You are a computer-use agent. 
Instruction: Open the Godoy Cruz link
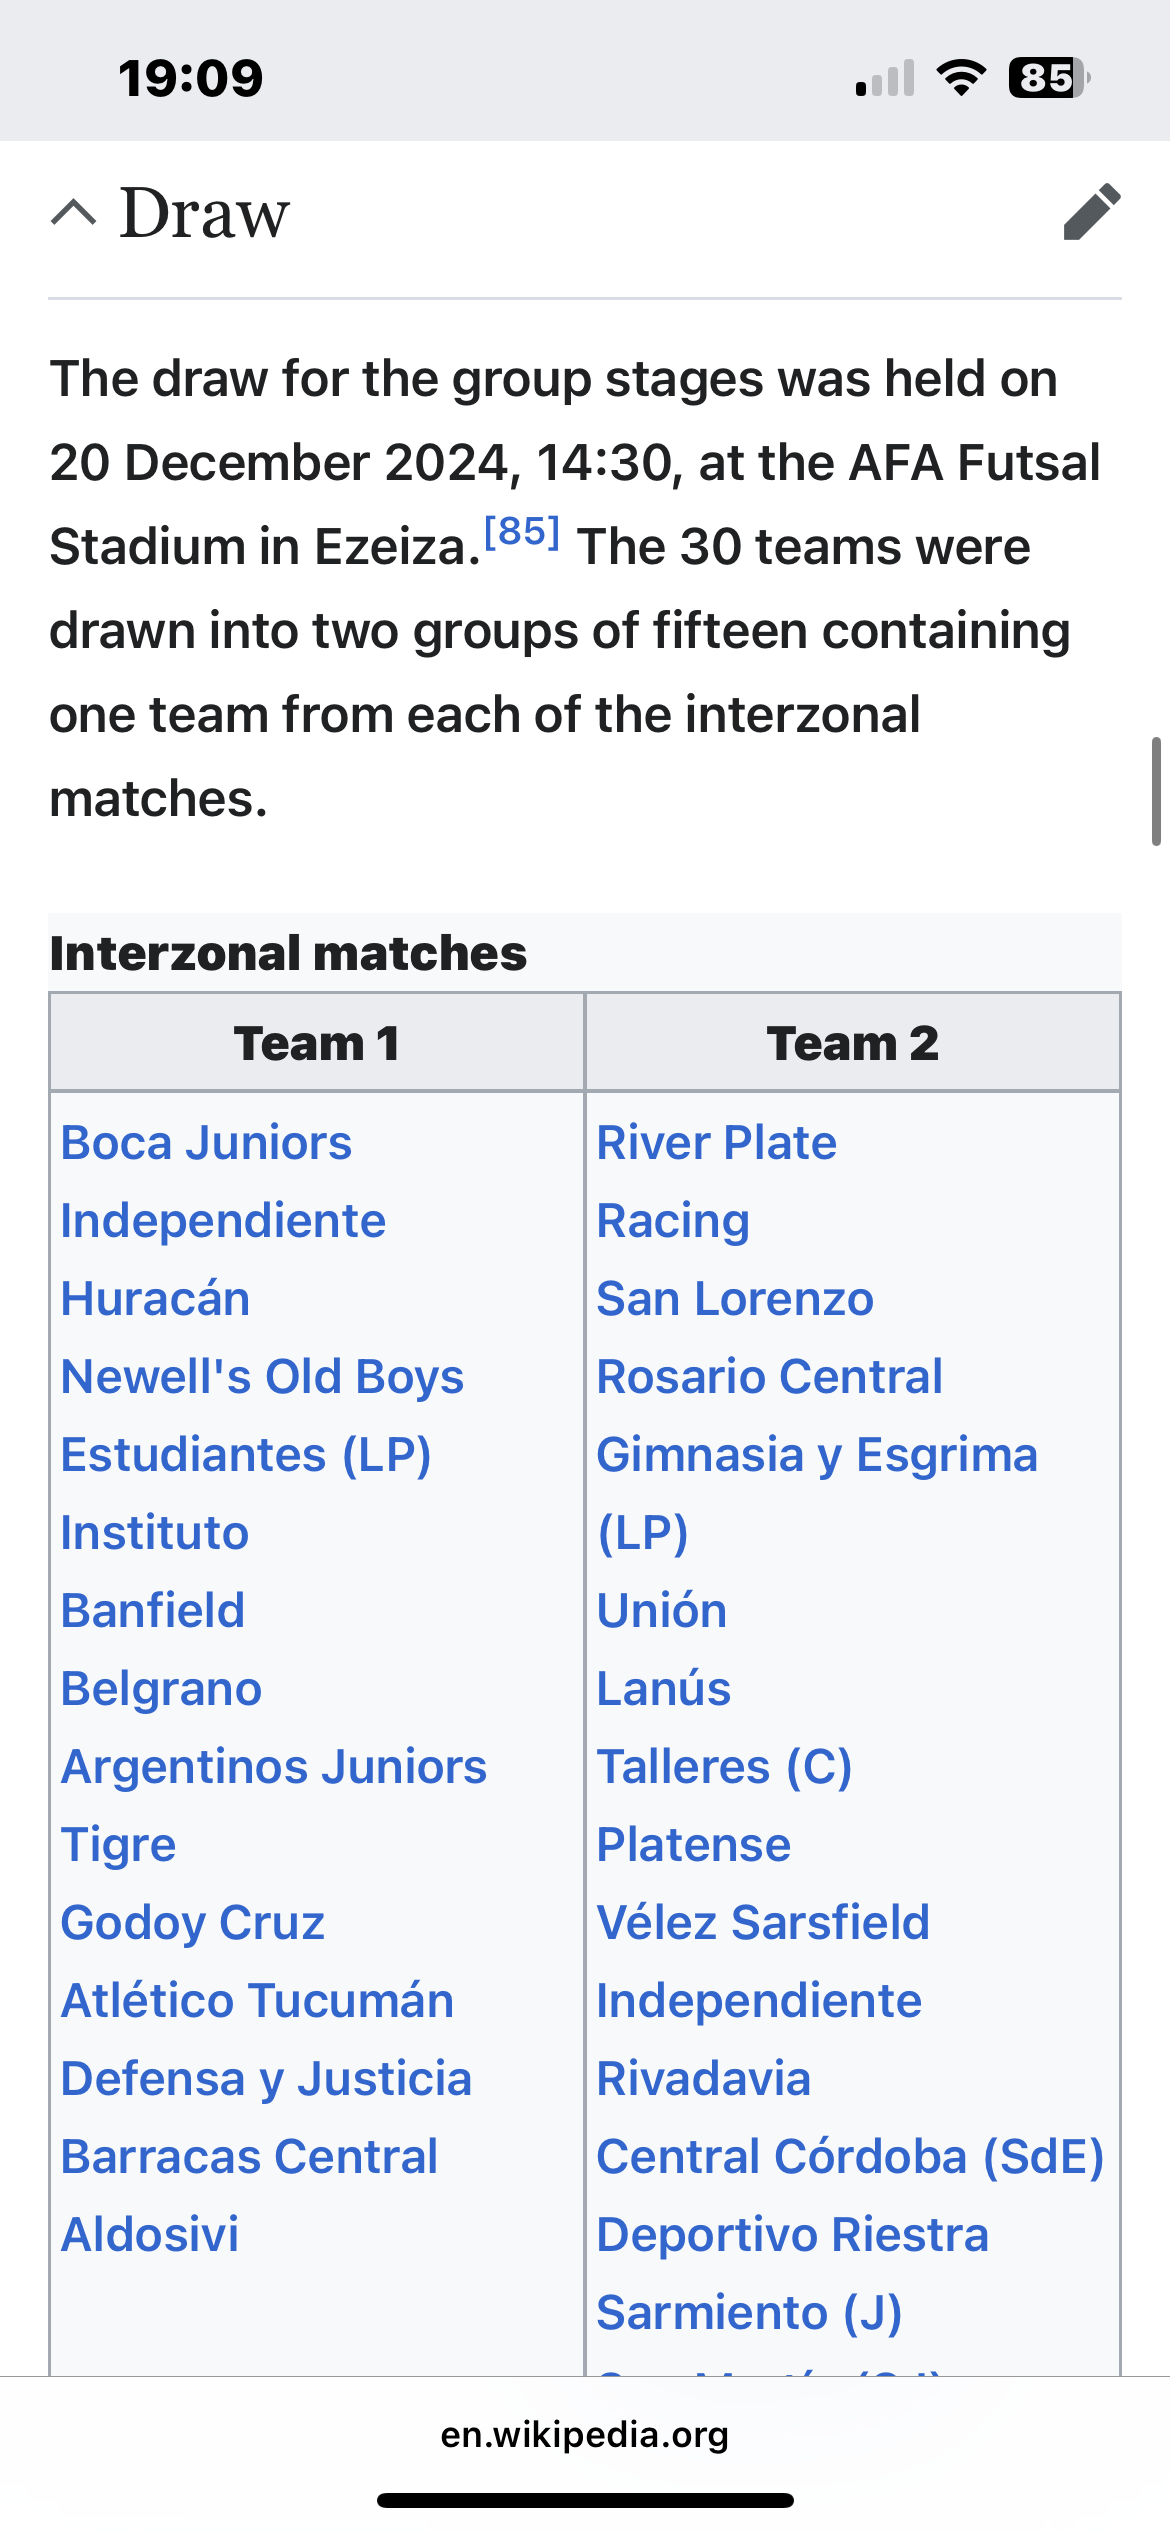[x=193, y=1922]
